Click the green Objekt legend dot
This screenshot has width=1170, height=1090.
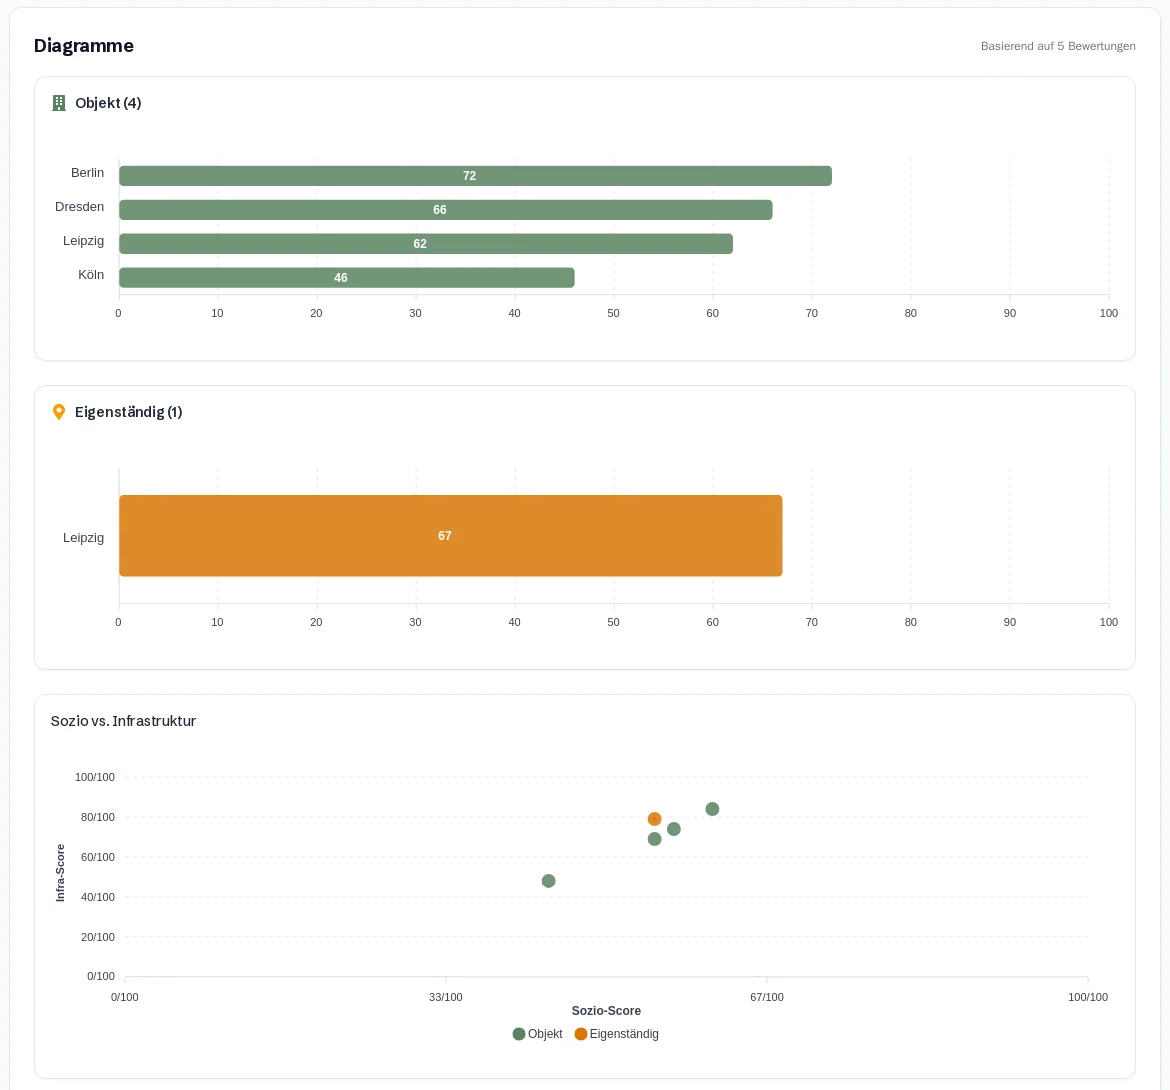coord(519,1034)
